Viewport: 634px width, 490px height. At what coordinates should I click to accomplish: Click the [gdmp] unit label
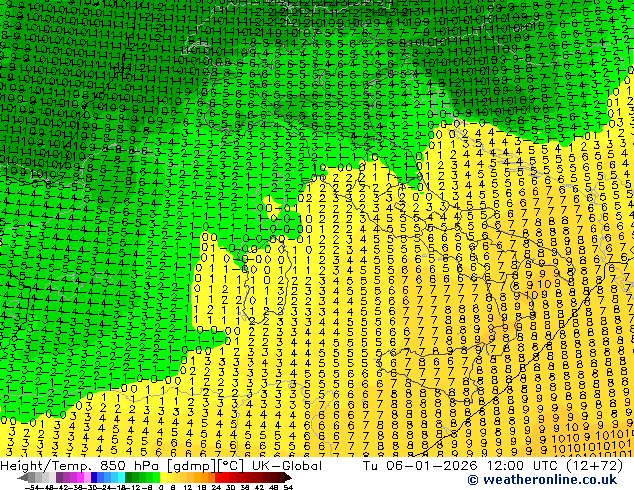click(192, 466)
